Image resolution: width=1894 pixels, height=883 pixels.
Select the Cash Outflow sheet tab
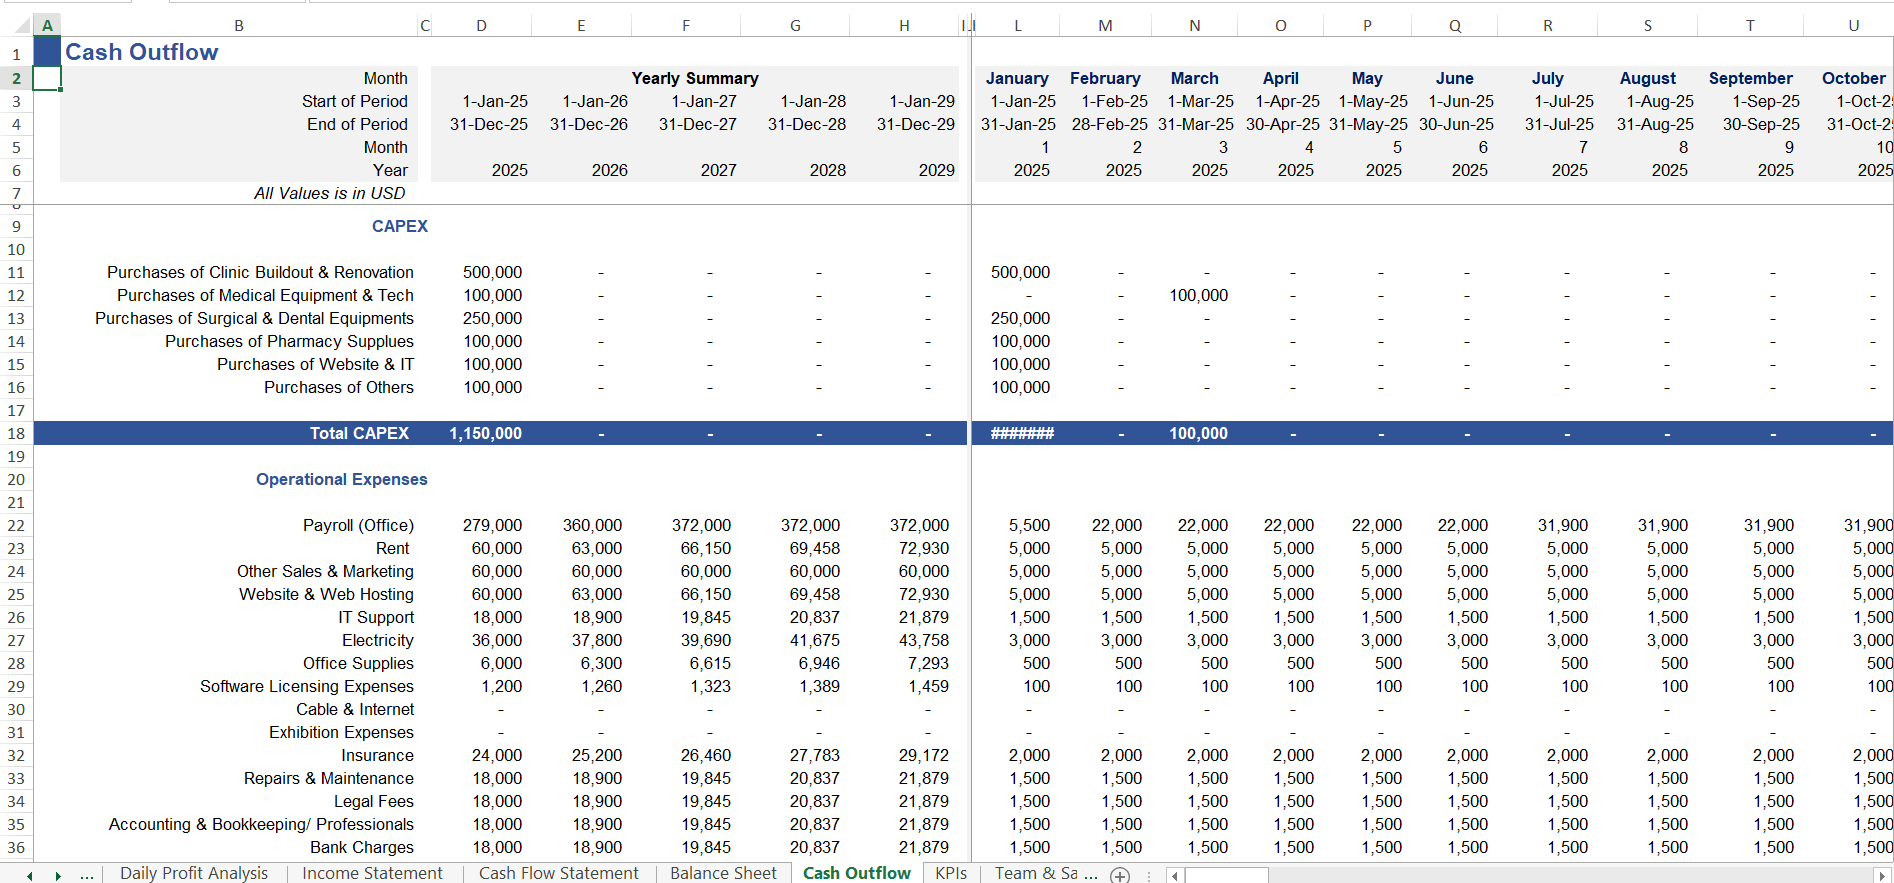[x=857, y=873]
